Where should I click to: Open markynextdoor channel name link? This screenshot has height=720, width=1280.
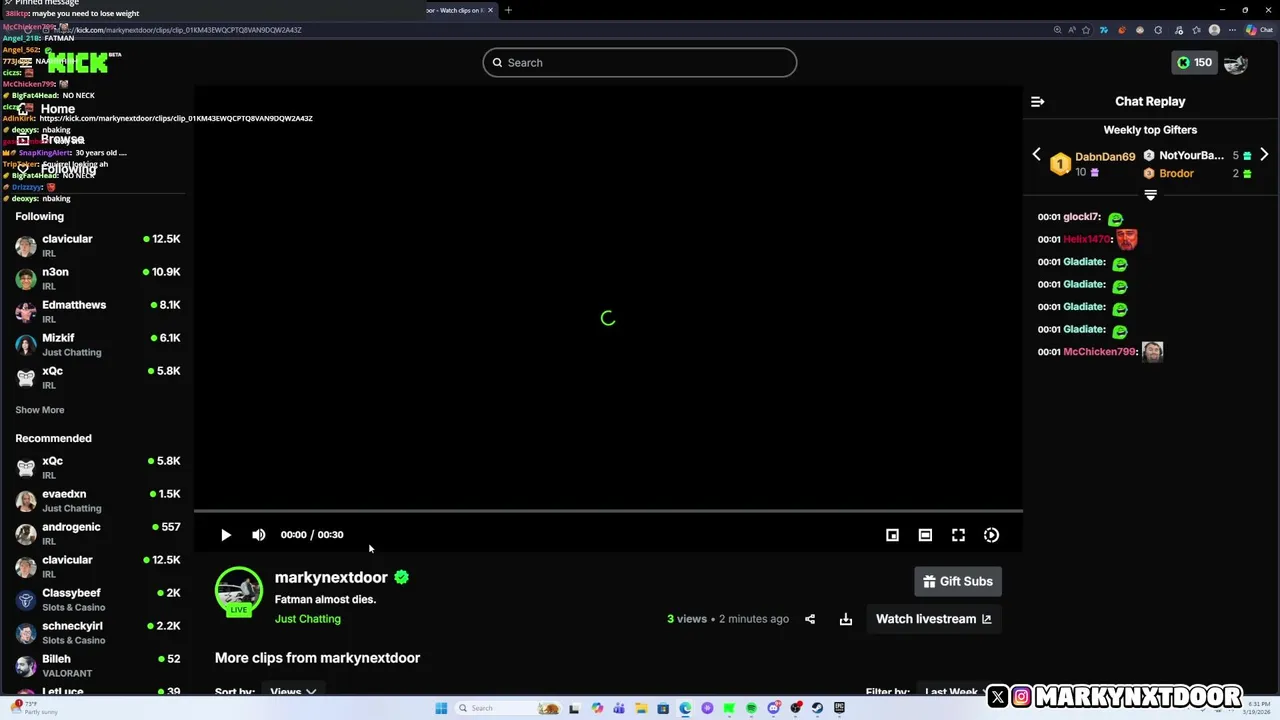click(x=331, y=577)
